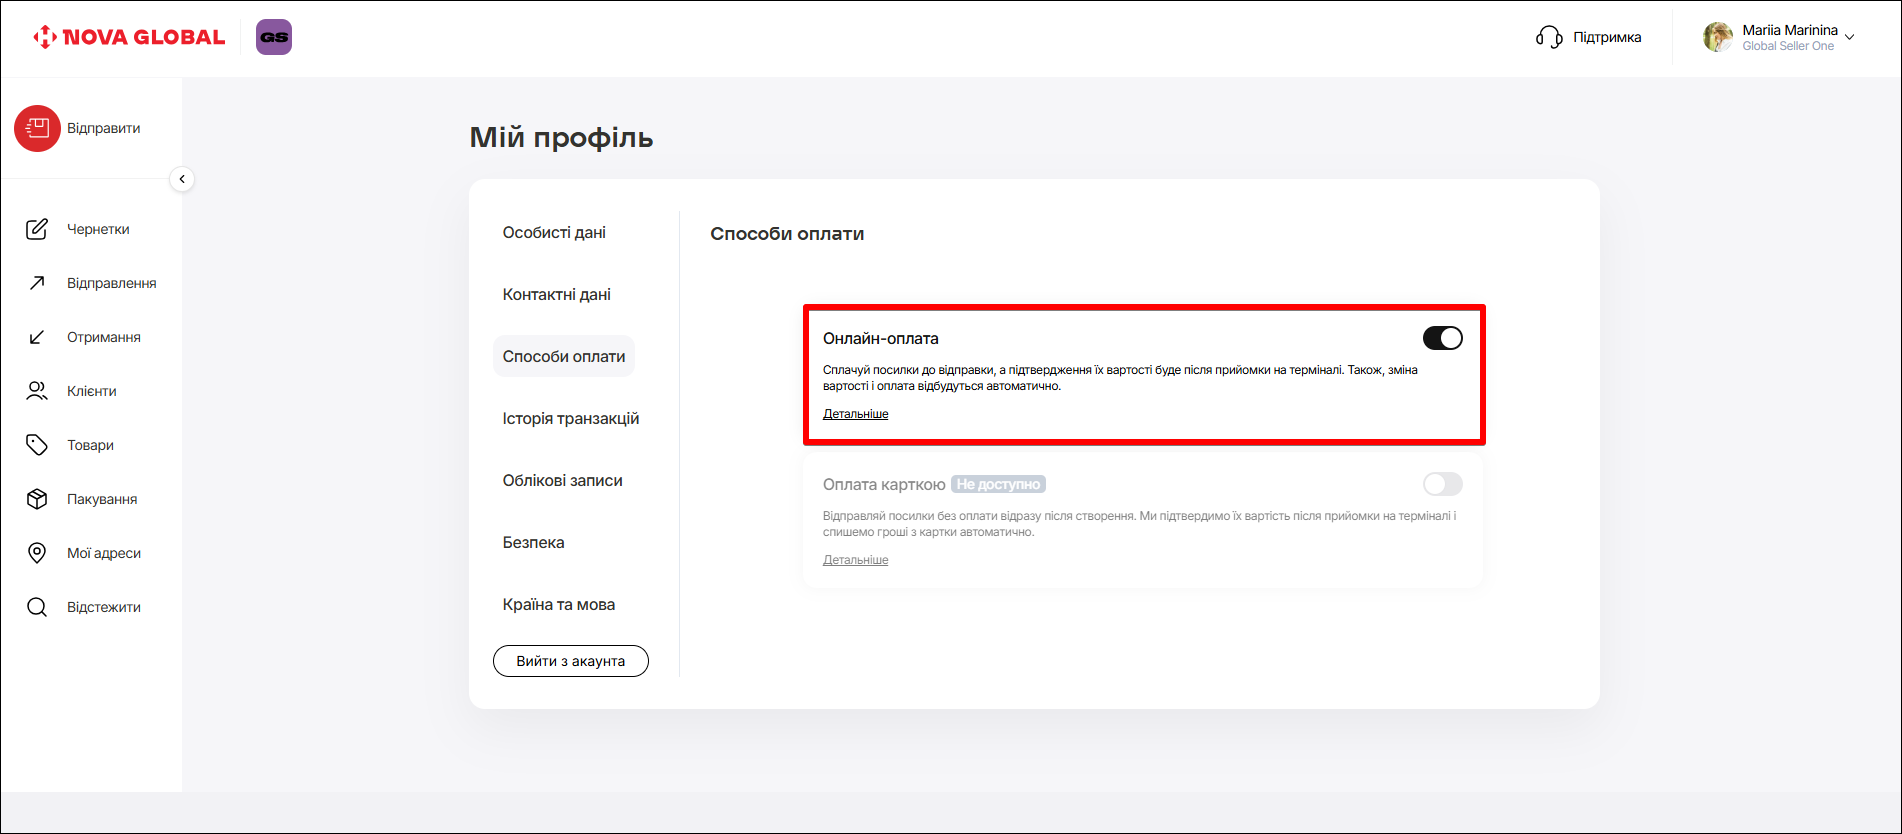The height and width of the screenshot is (834, 1902).
Task: Click the Товари tag icon
Action: (x=37, y=445)
